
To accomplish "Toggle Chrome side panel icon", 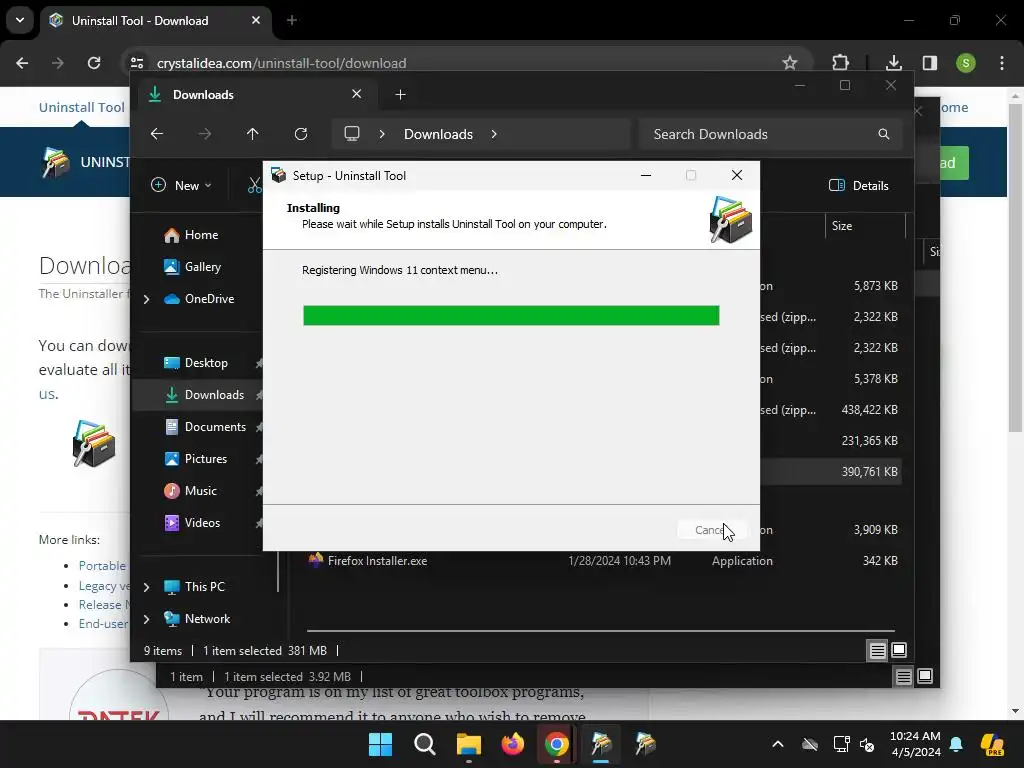I will click(x=929, y=63).
